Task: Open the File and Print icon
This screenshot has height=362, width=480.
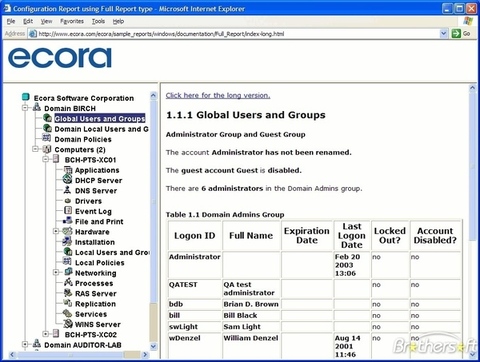Action: tap(68, 221)
